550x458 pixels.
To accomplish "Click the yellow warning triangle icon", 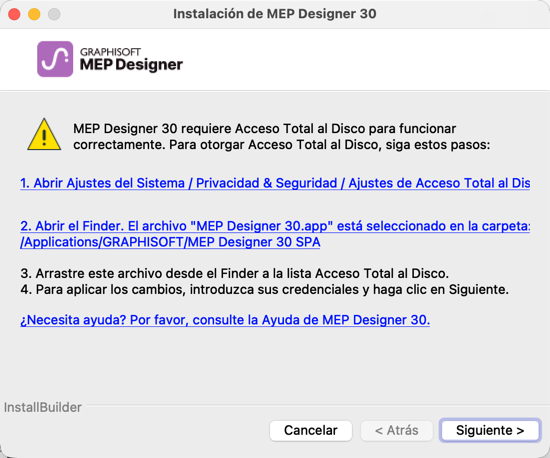I will (x=44, y=135).
